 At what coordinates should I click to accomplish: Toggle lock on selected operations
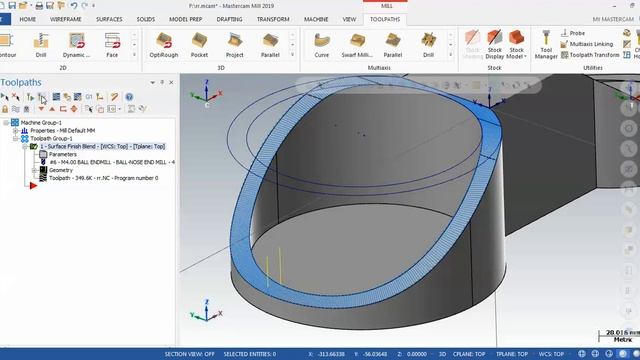pyautogui.click(x=5, y=109)
